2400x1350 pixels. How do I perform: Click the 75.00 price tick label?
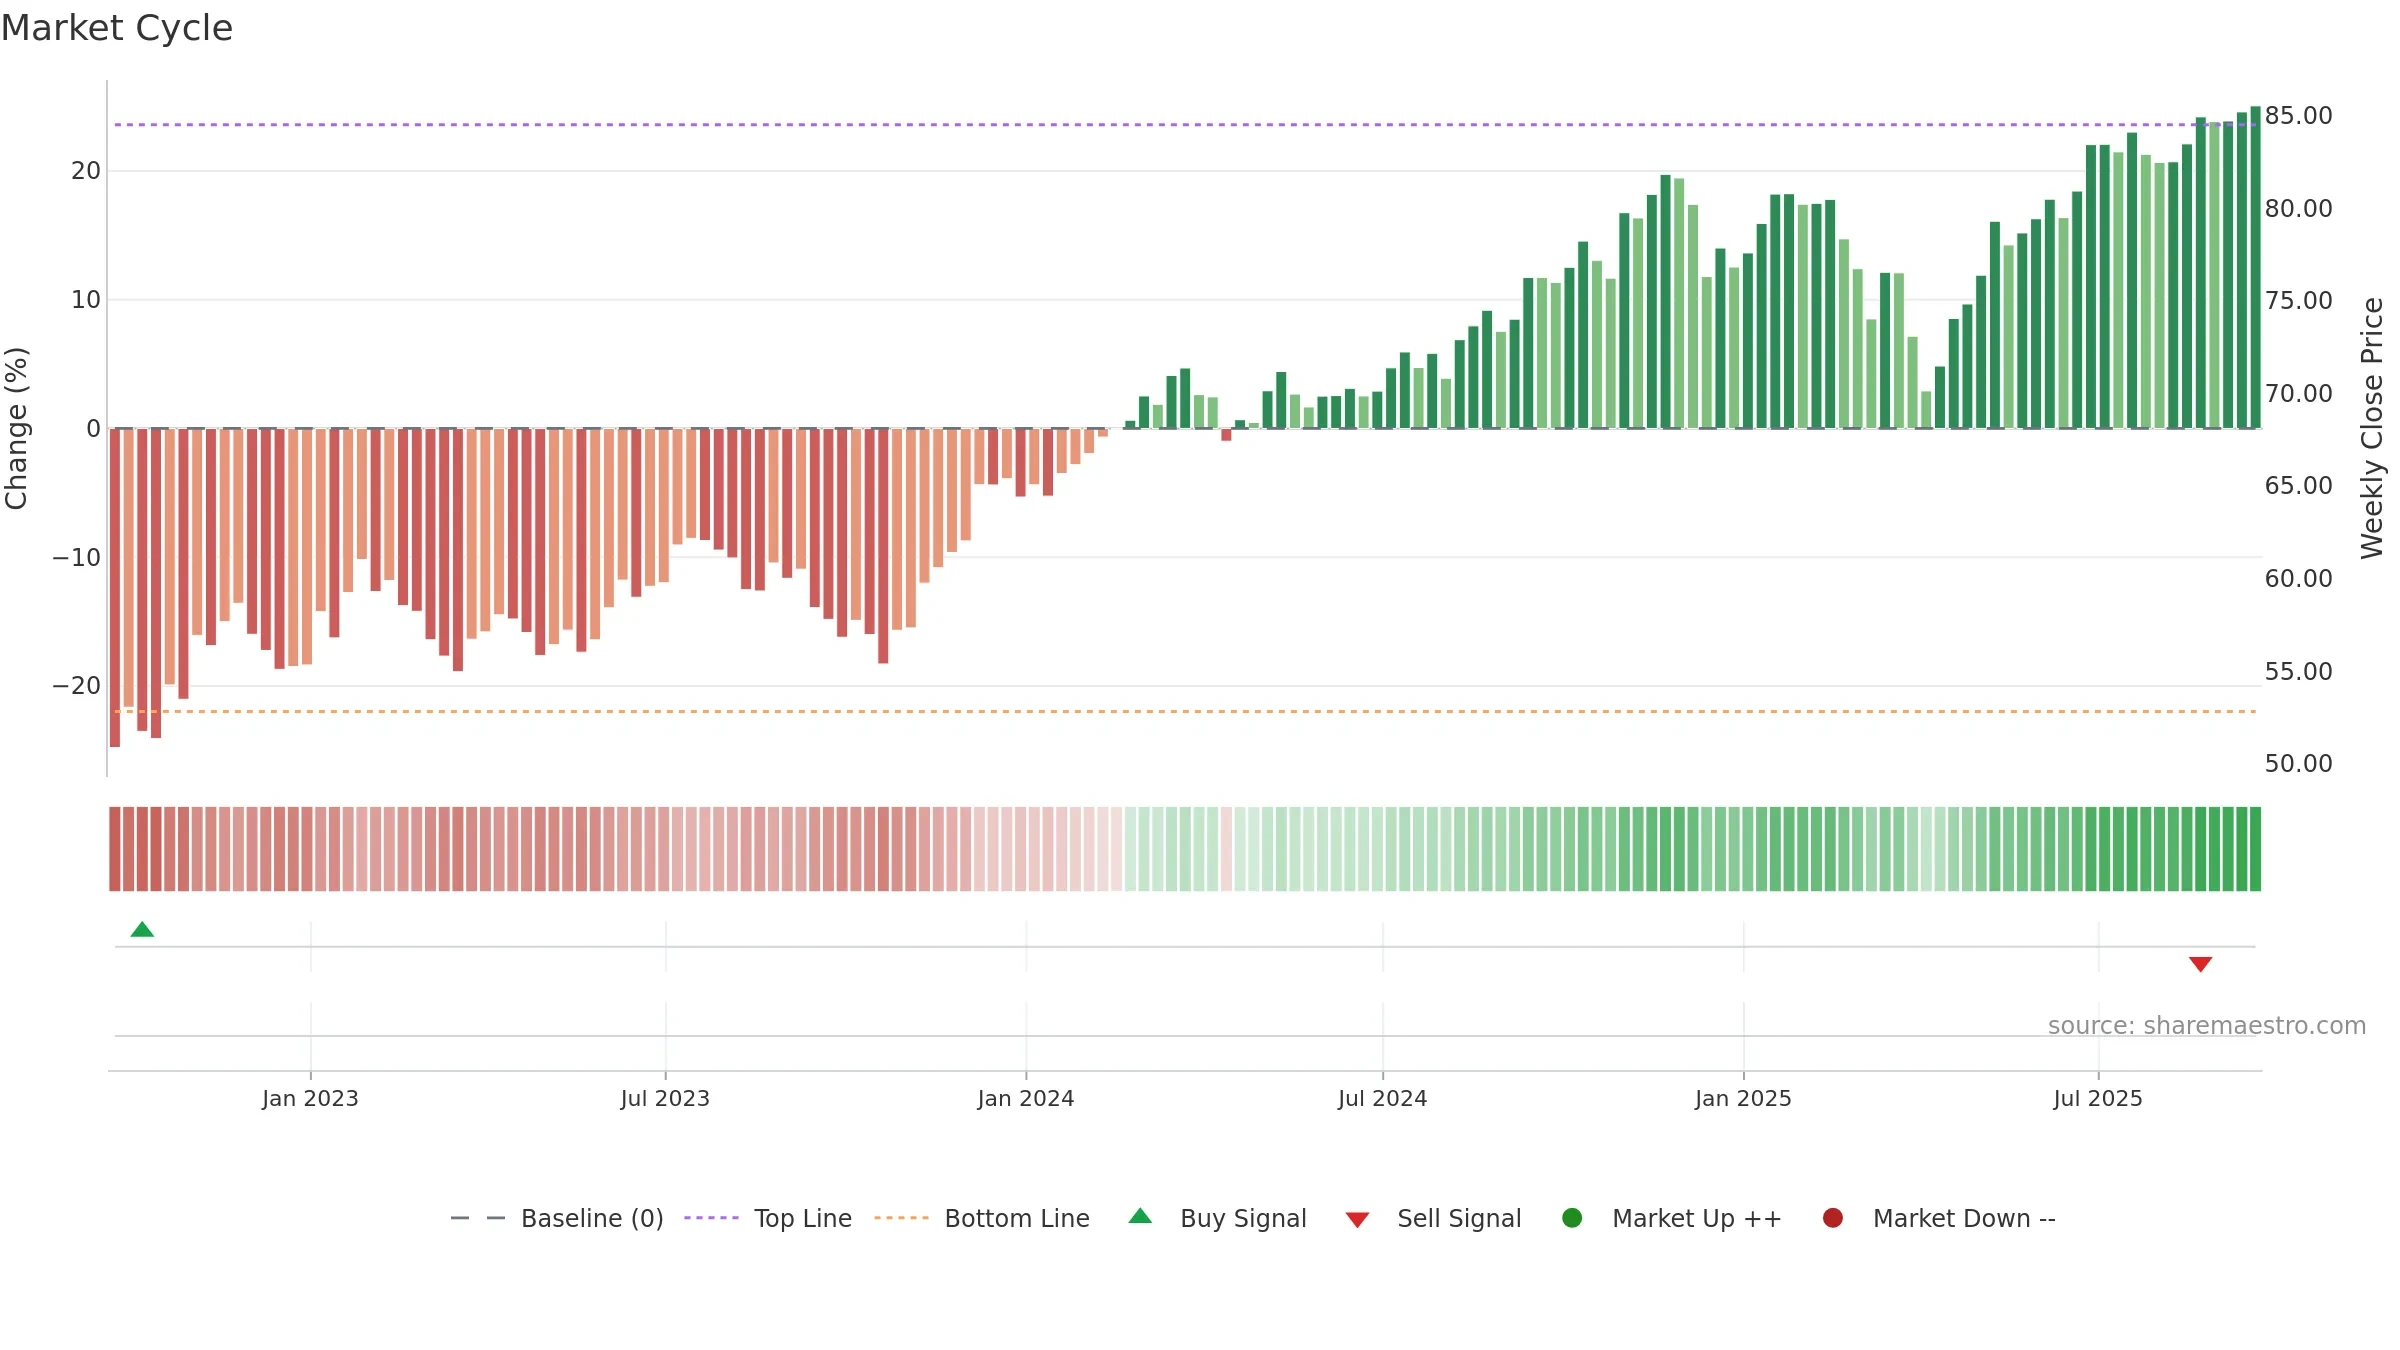pyautogui.click(x=2298, y=301)
